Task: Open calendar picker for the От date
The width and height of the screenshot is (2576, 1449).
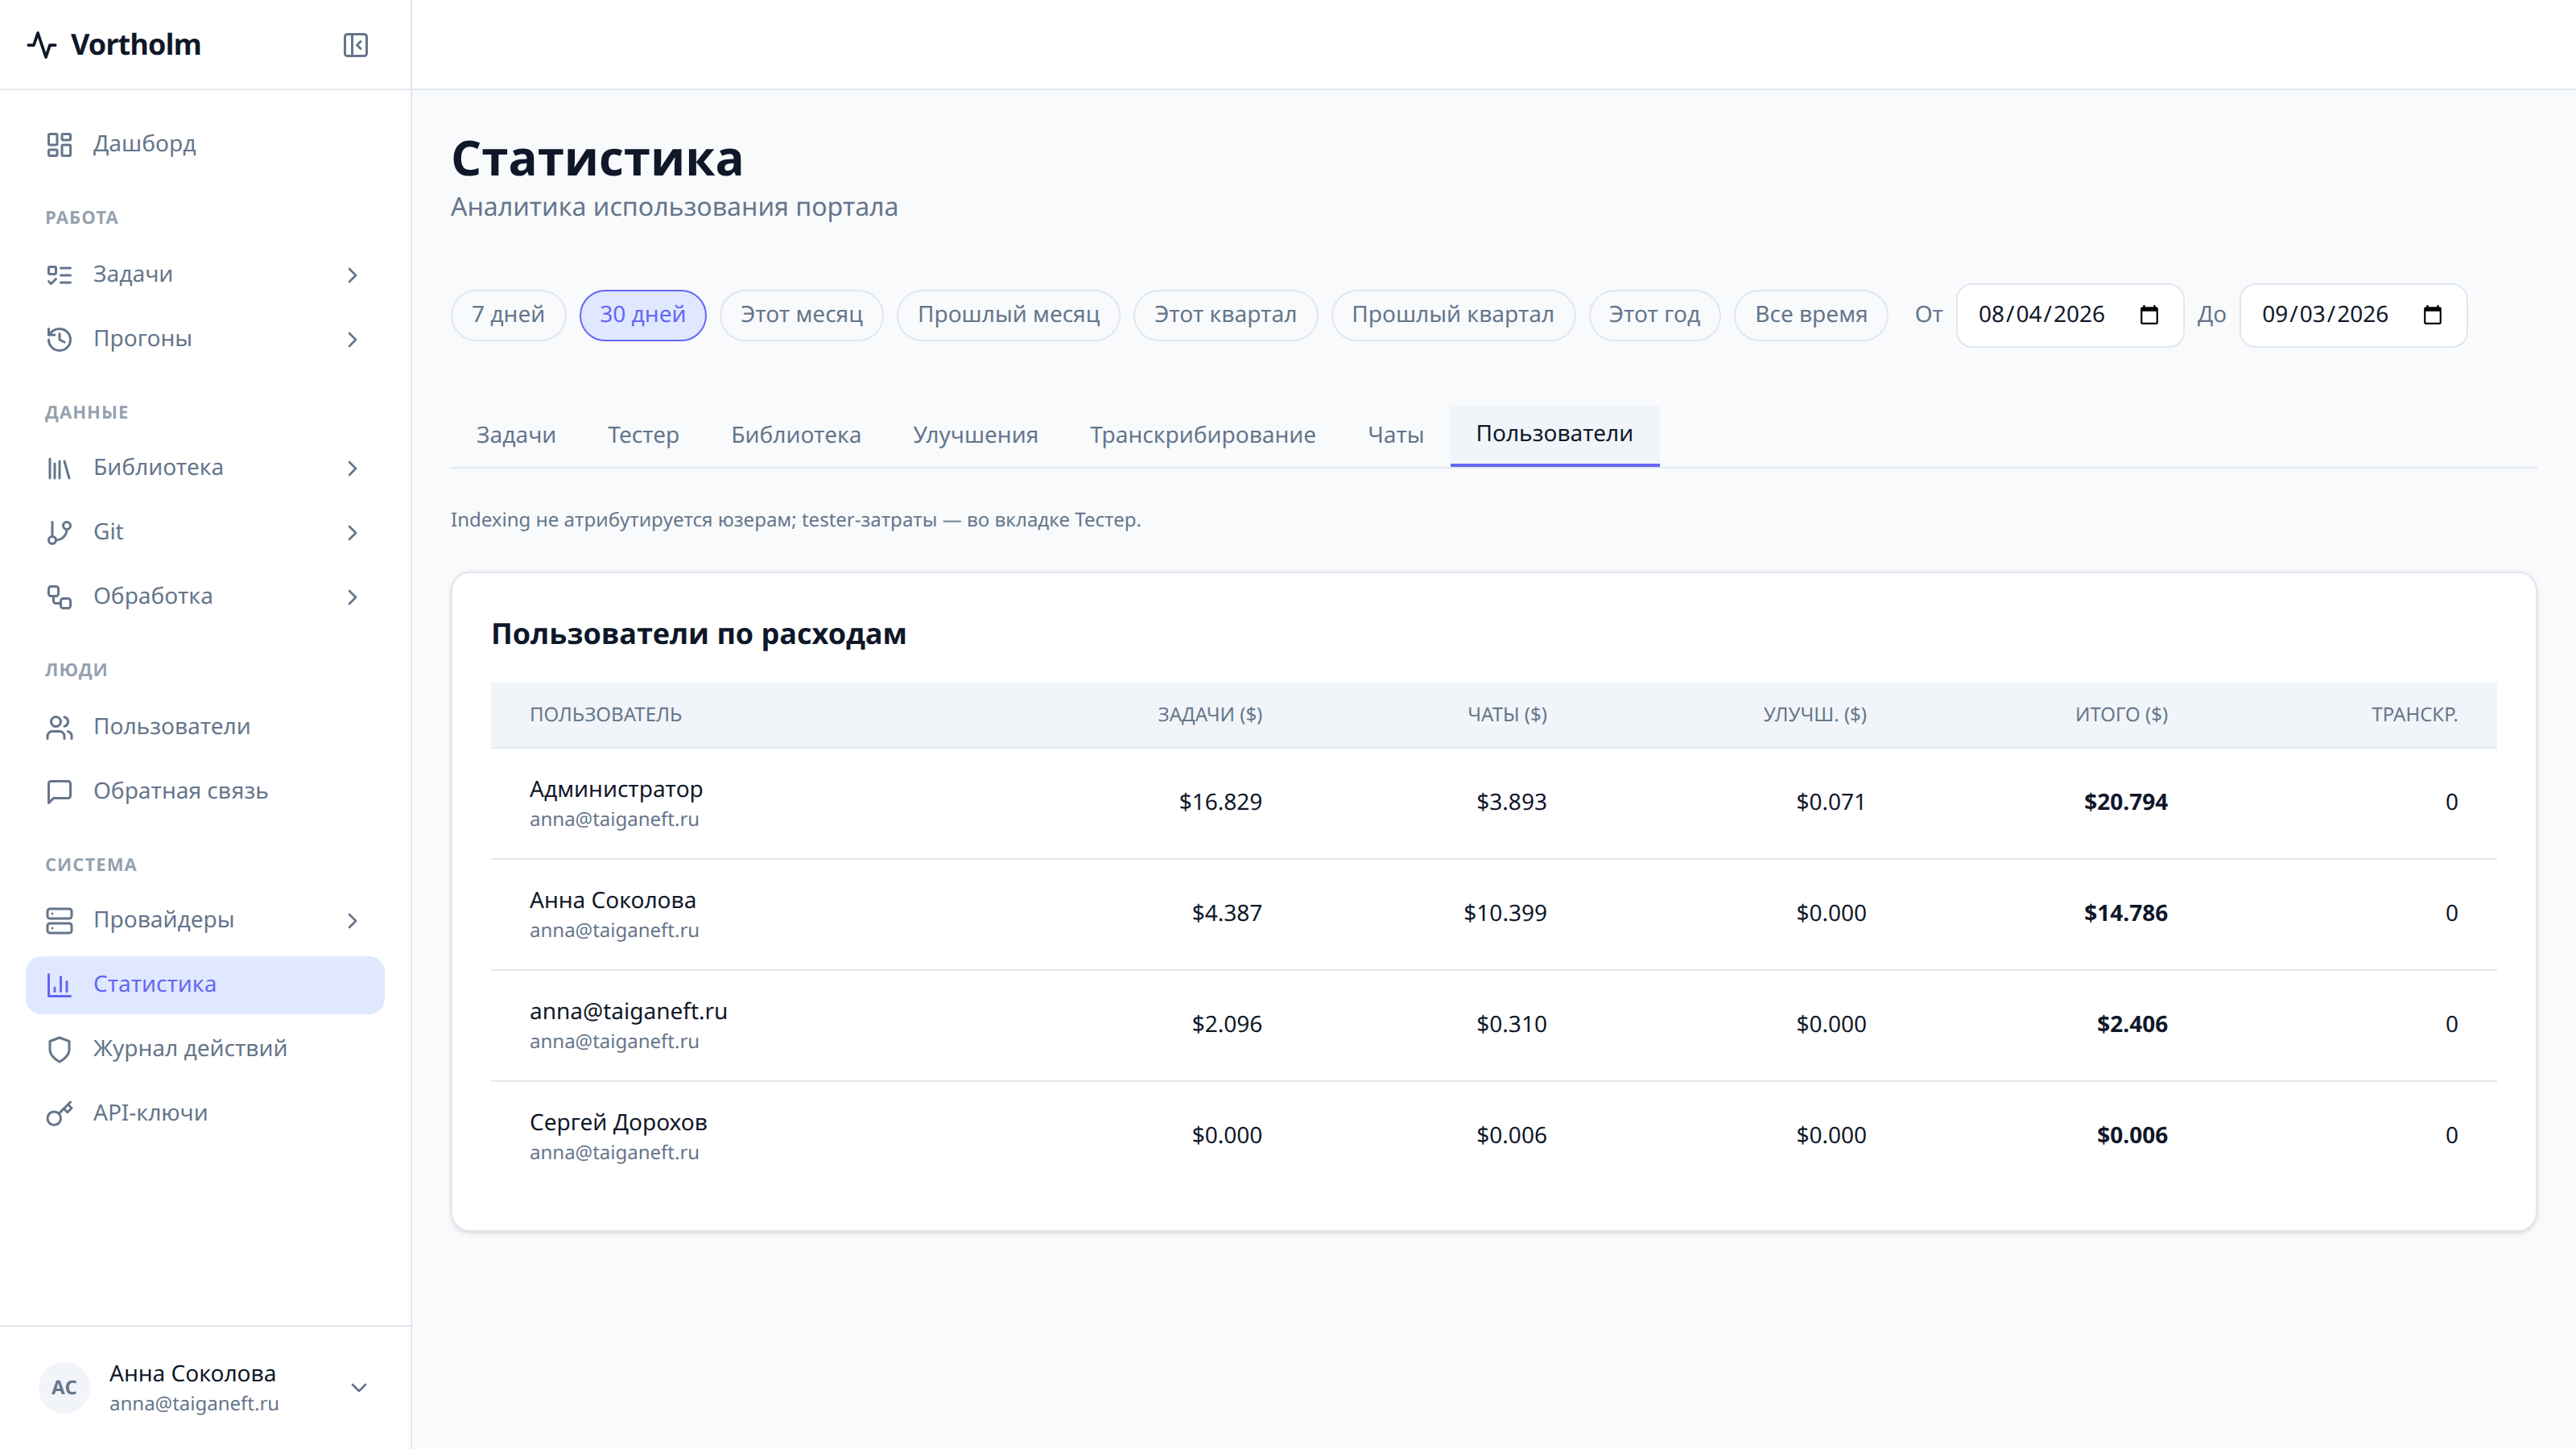Action: (x=2149, y=315)
